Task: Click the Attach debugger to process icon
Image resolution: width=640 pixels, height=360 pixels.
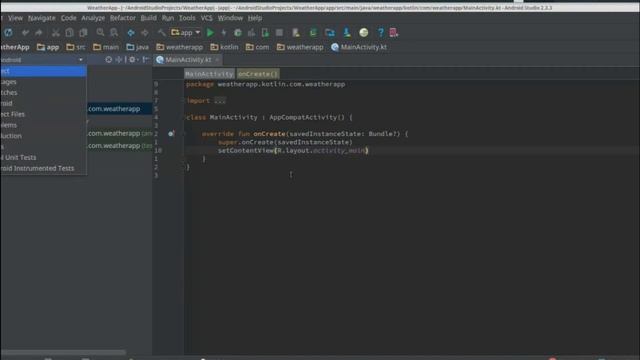Action: click(x=265, y=33)
